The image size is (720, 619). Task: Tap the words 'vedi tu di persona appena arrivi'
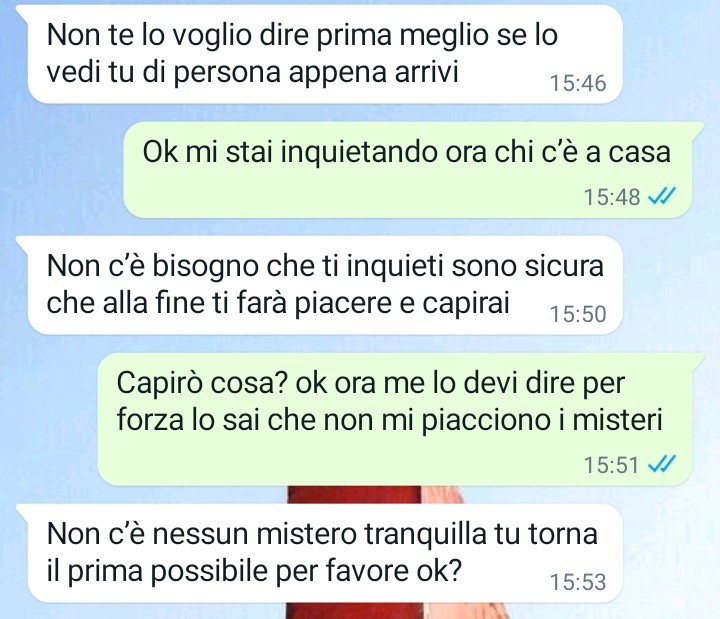tap(253, 73)
